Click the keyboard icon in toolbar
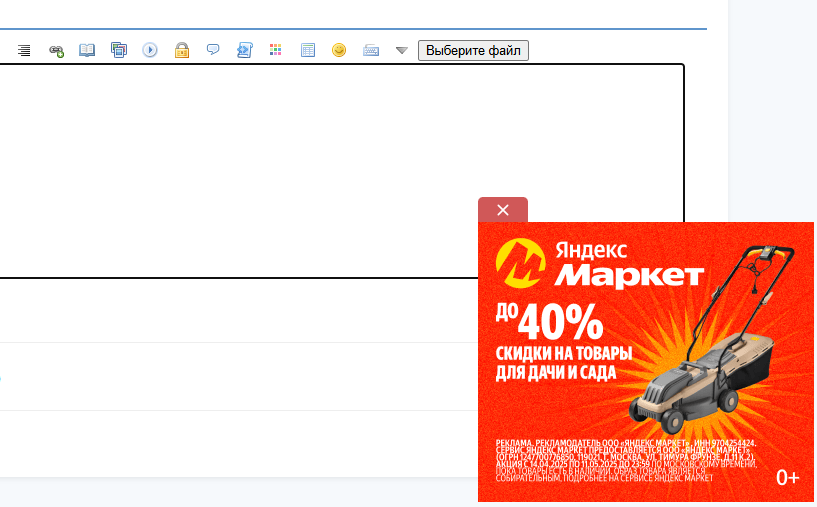Viewport: 817px width, 507px height. (371, 51)
